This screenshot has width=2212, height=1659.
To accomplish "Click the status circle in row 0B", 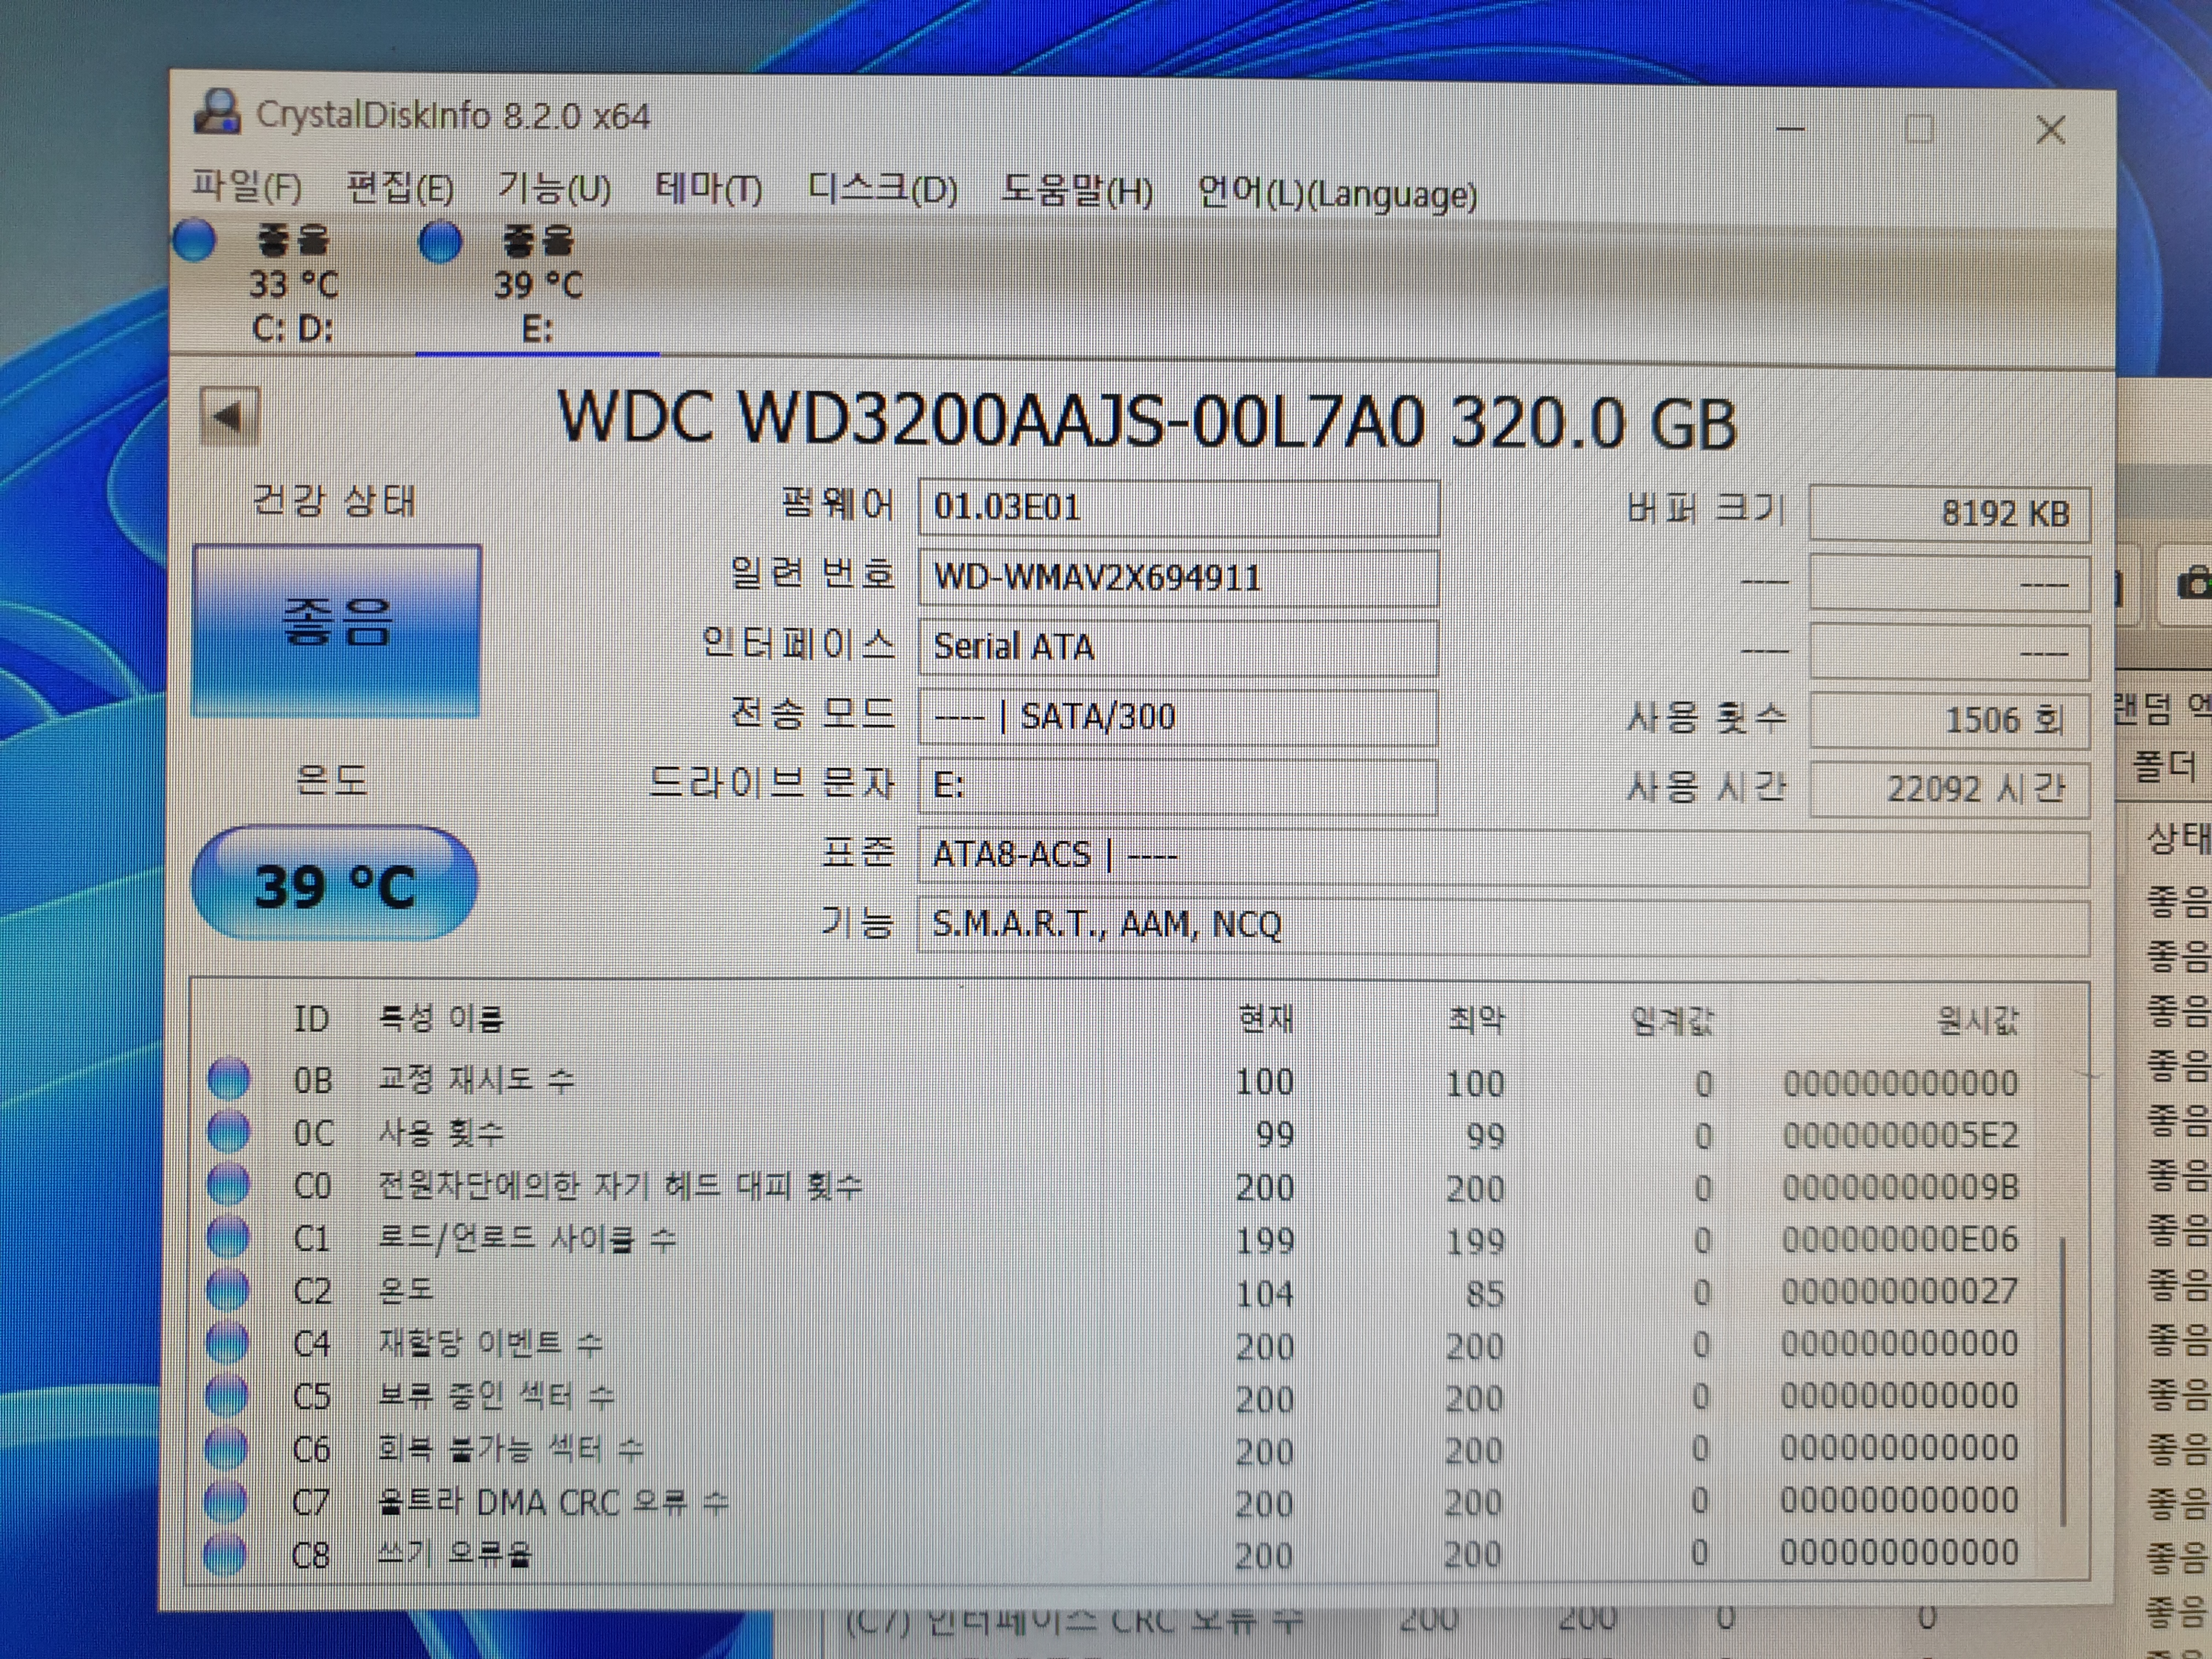I will pos(228,1079).
